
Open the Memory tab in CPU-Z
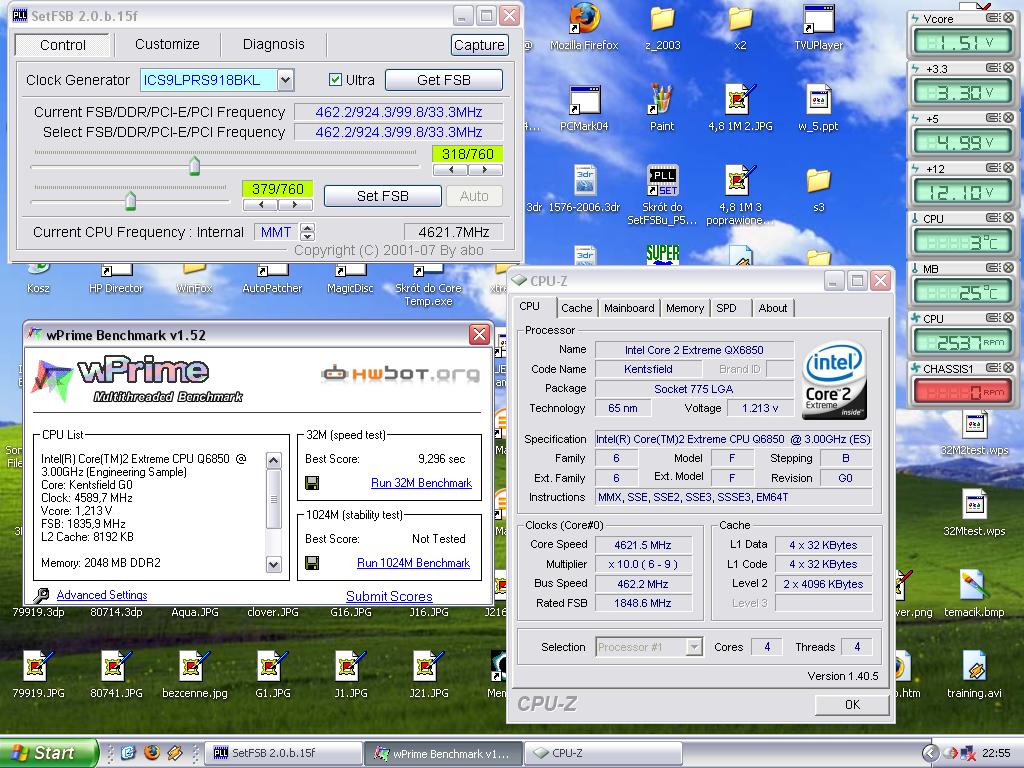[684, 308]
